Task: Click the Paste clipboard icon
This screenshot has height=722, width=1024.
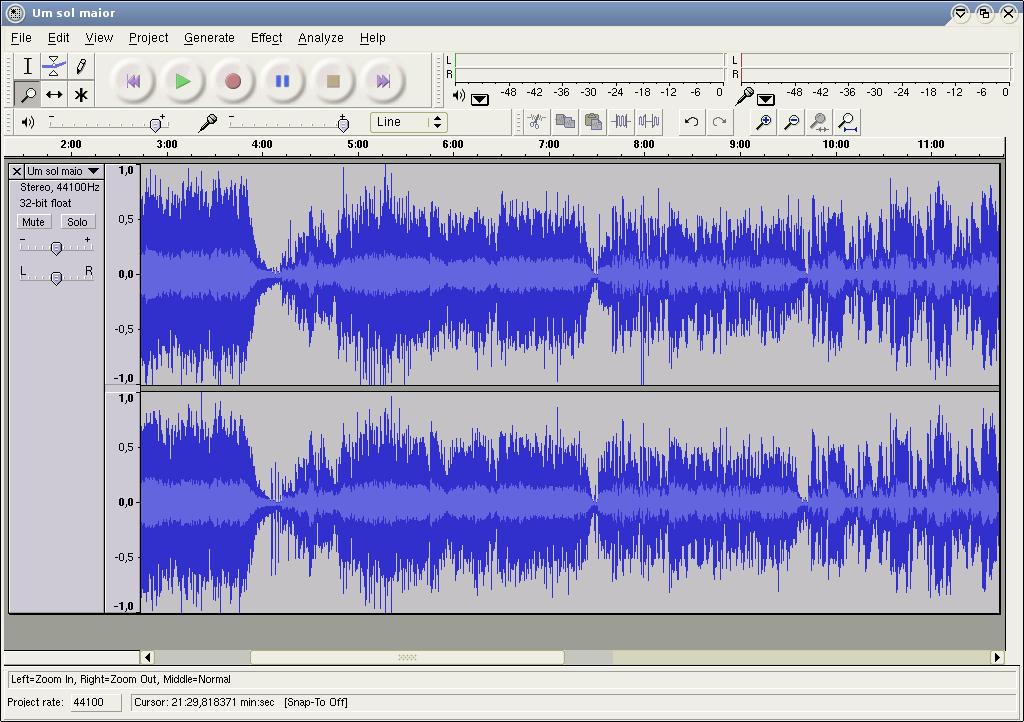Action: [x=593, y=121]
